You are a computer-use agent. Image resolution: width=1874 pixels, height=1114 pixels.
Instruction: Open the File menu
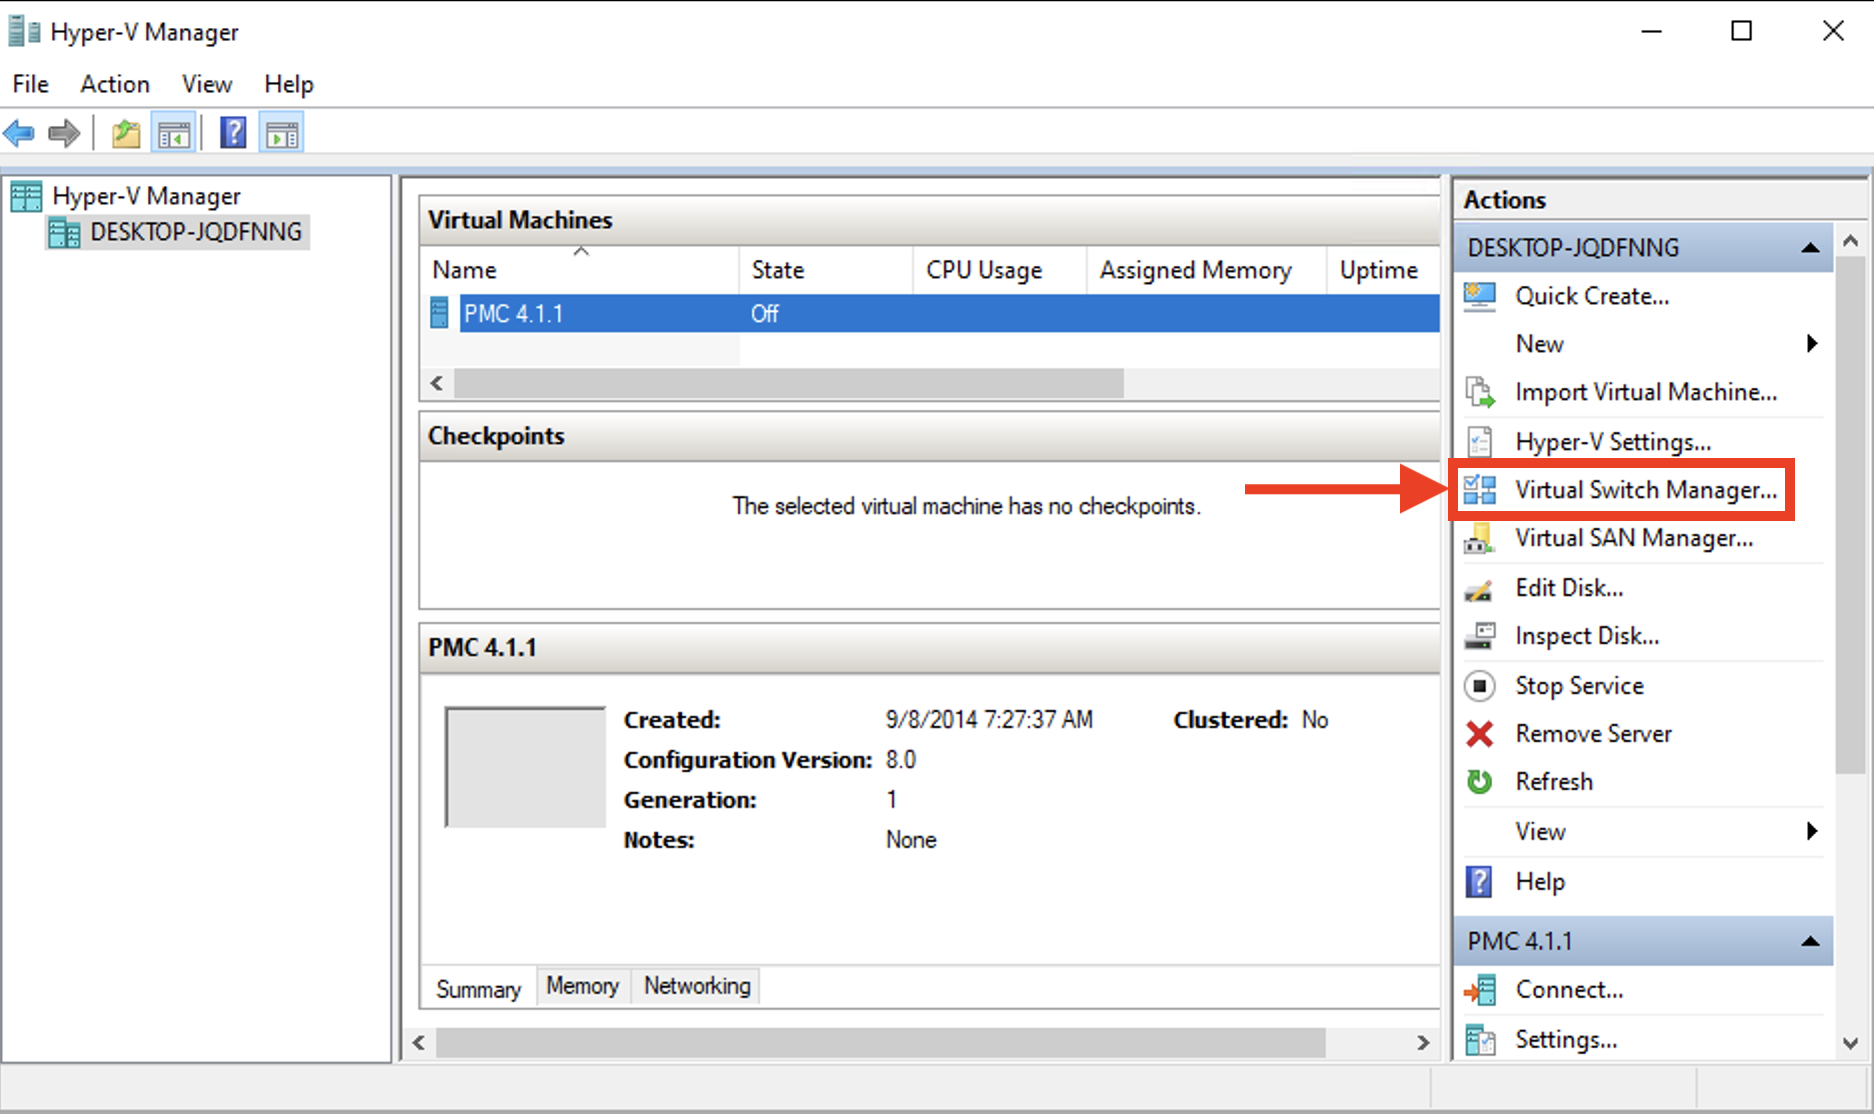[30, 84]
